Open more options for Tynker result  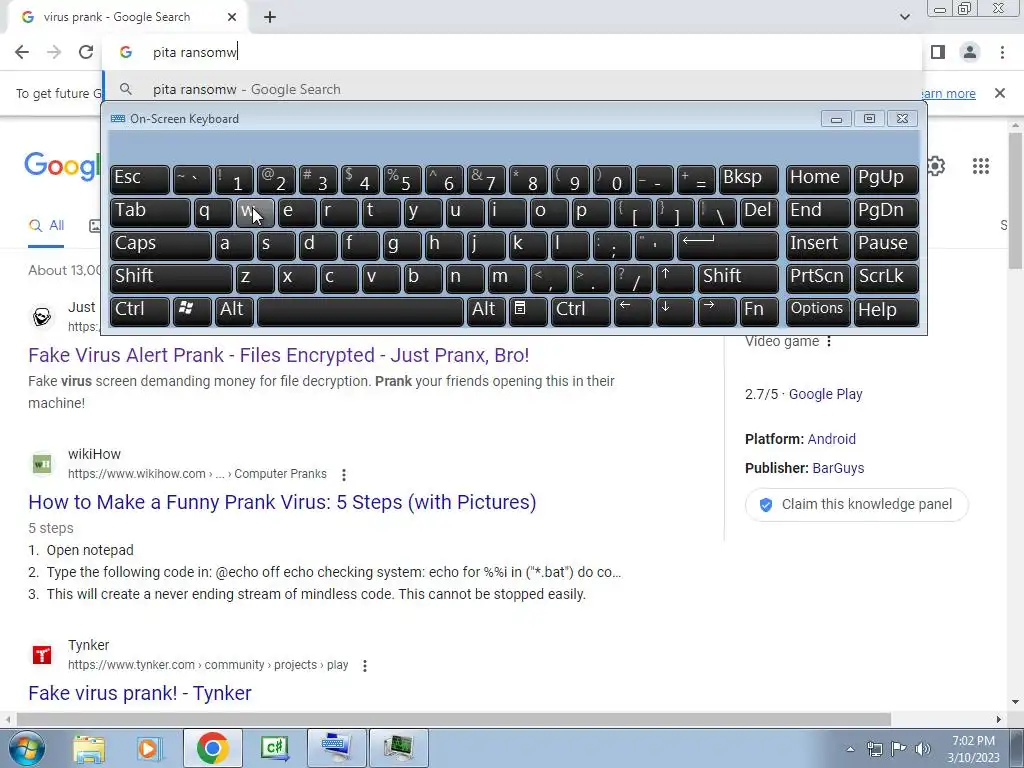click(364, 665)
